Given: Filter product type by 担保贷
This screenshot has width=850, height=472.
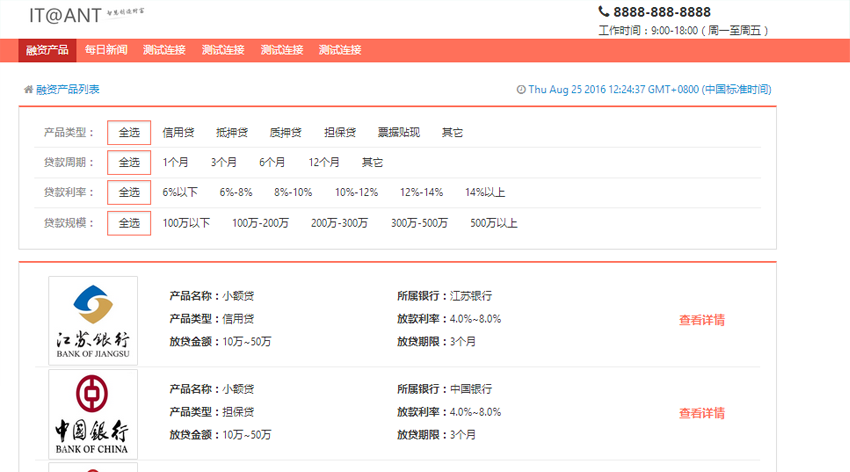Looking at the screenshot, I should 340,133.
